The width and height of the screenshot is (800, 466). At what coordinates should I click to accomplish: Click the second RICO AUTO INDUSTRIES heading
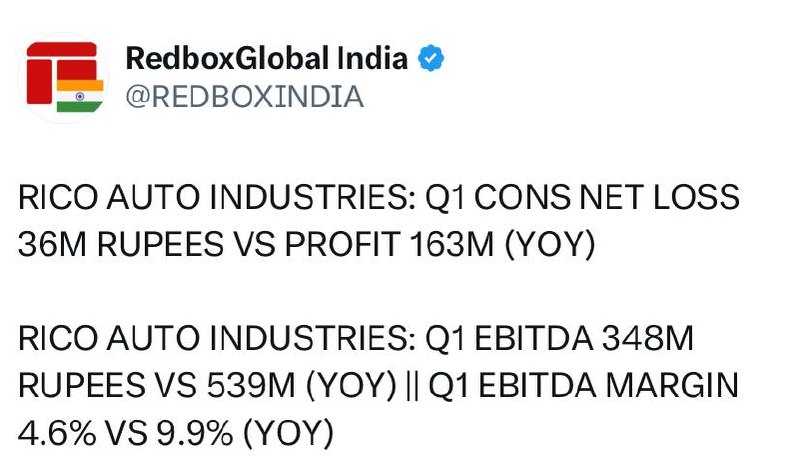217,338
